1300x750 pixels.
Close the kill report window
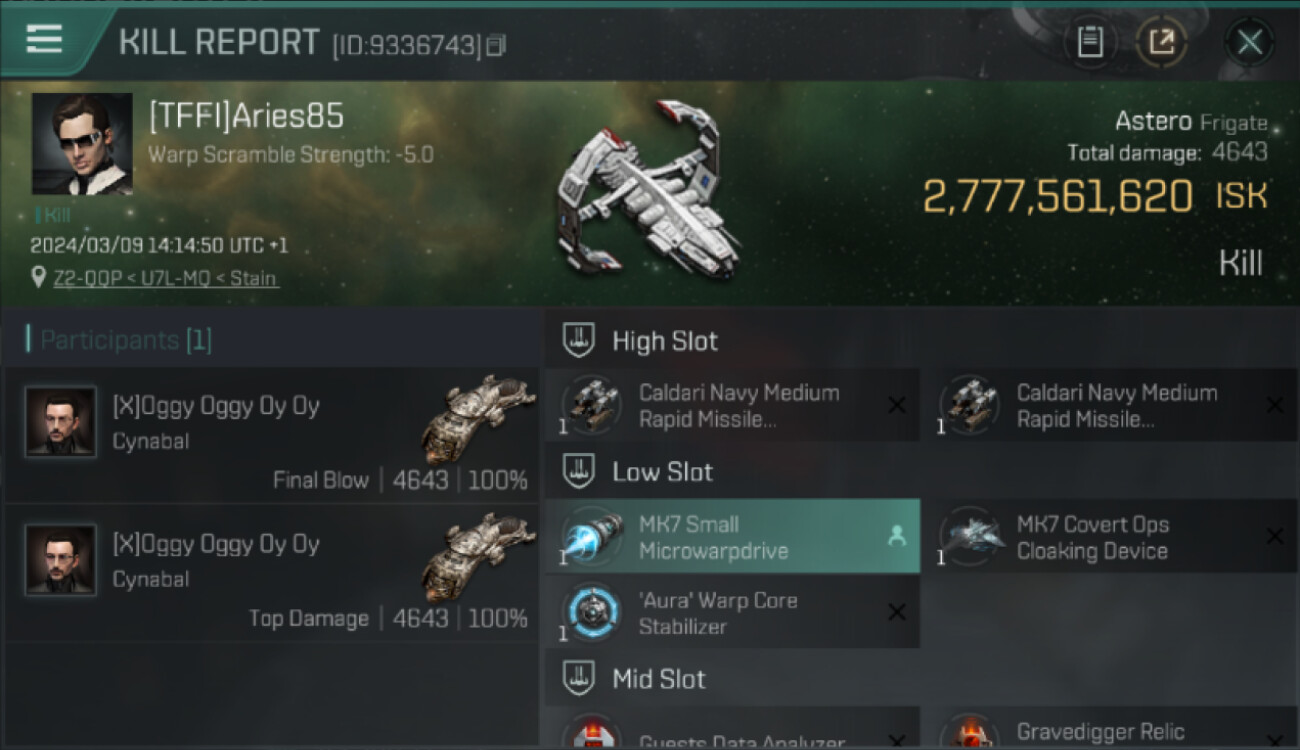1249,42
